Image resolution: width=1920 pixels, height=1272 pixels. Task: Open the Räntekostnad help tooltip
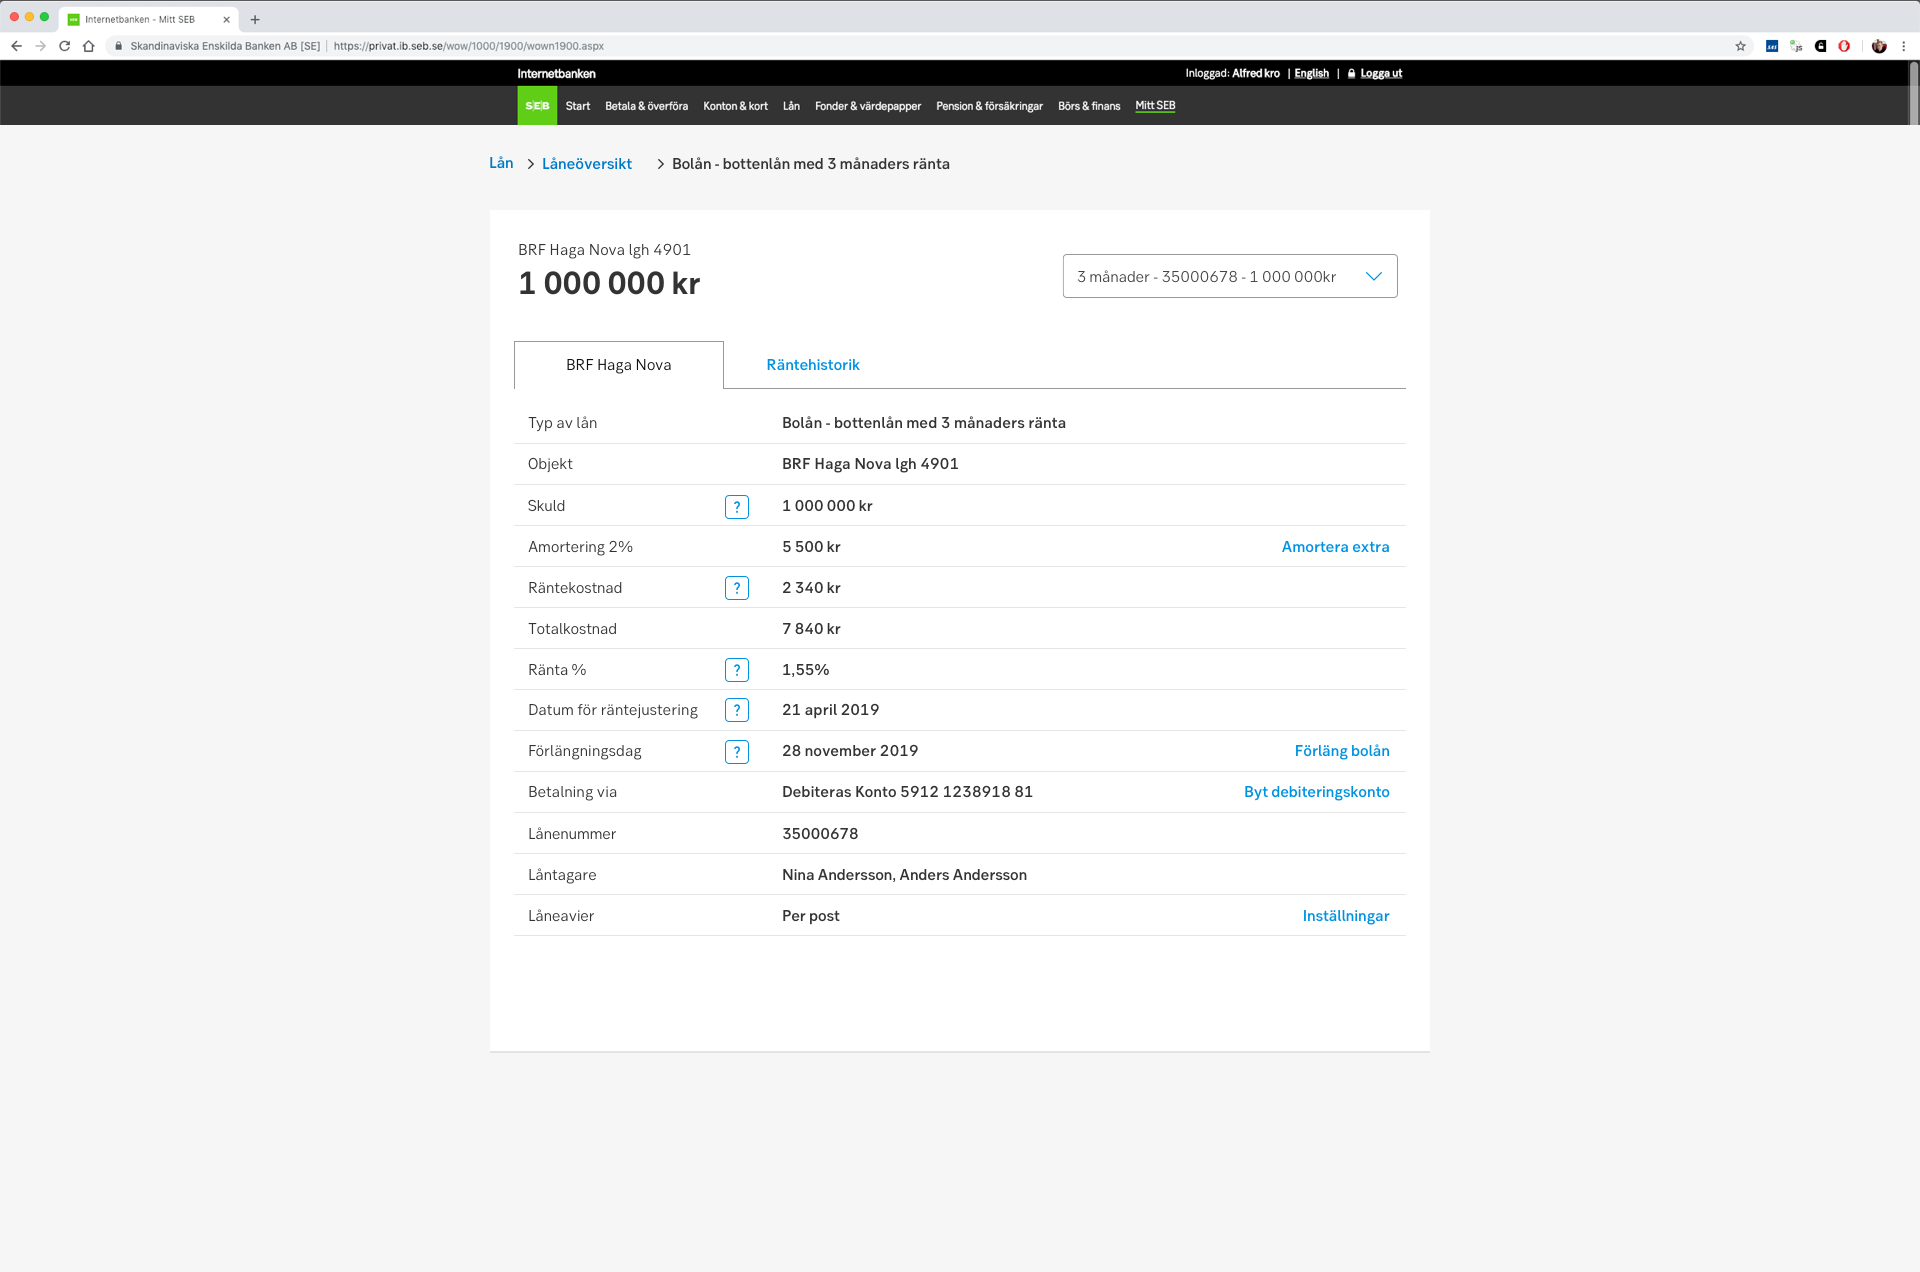pos(737,588)
